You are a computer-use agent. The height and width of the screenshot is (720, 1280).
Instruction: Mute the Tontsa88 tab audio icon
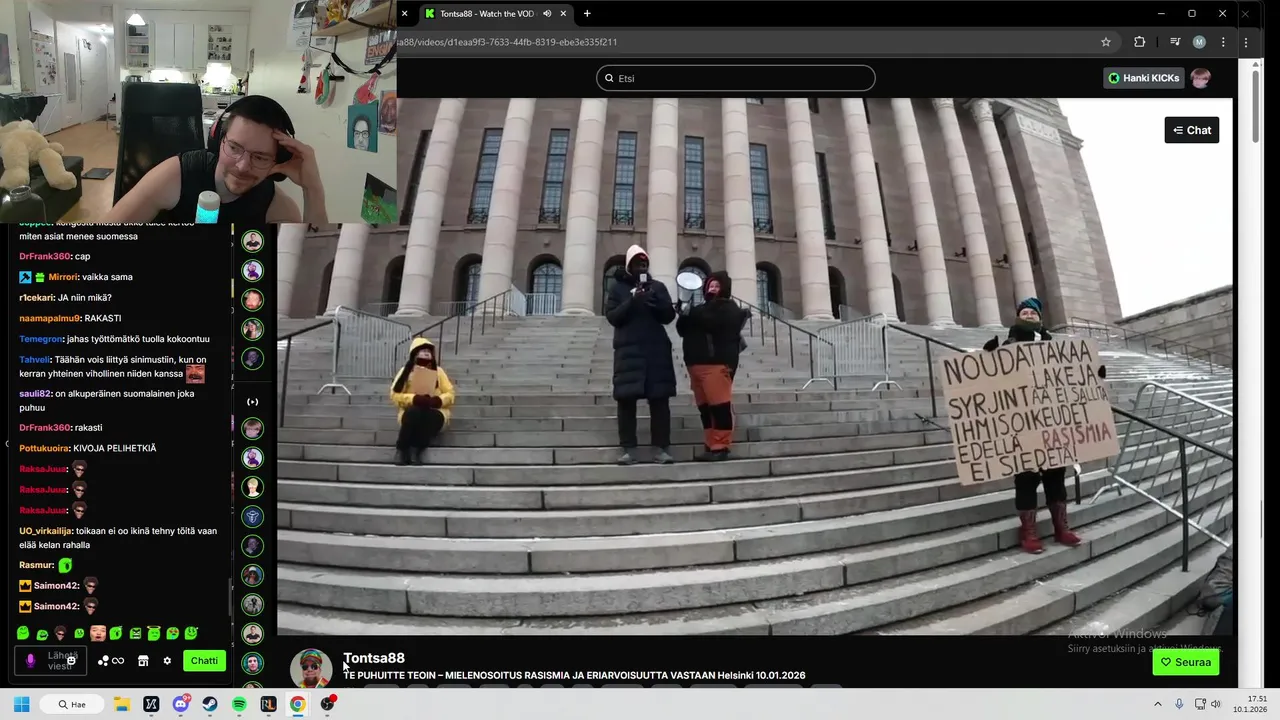(x=547, y=14)
